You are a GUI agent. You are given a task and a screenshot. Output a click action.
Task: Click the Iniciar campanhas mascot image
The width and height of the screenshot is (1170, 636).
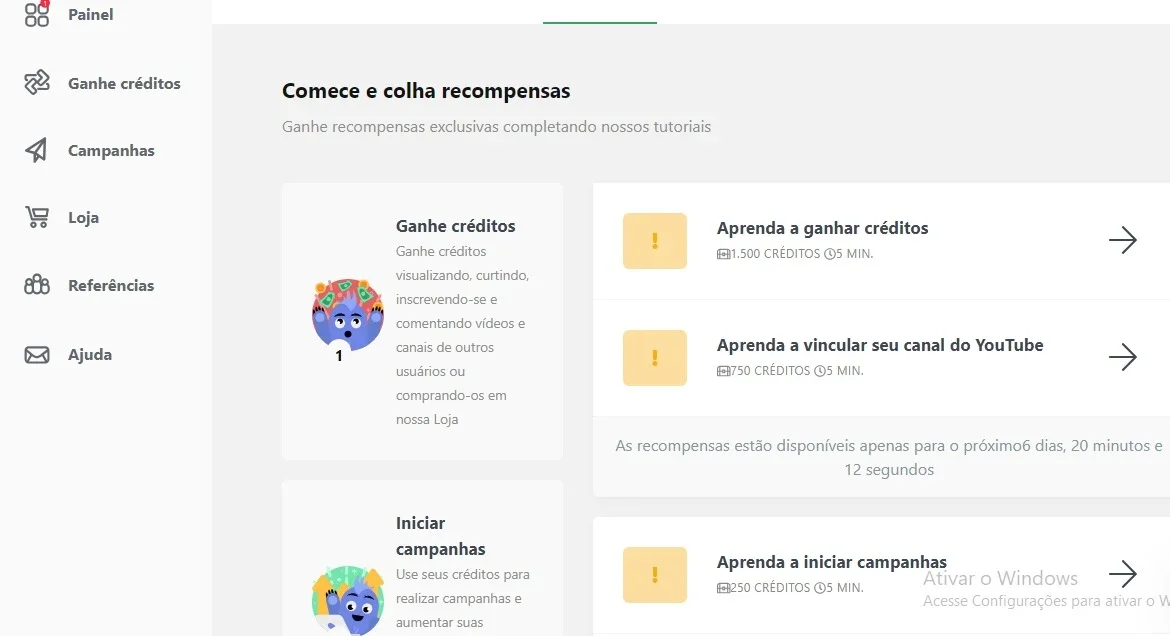click(348, 601)
